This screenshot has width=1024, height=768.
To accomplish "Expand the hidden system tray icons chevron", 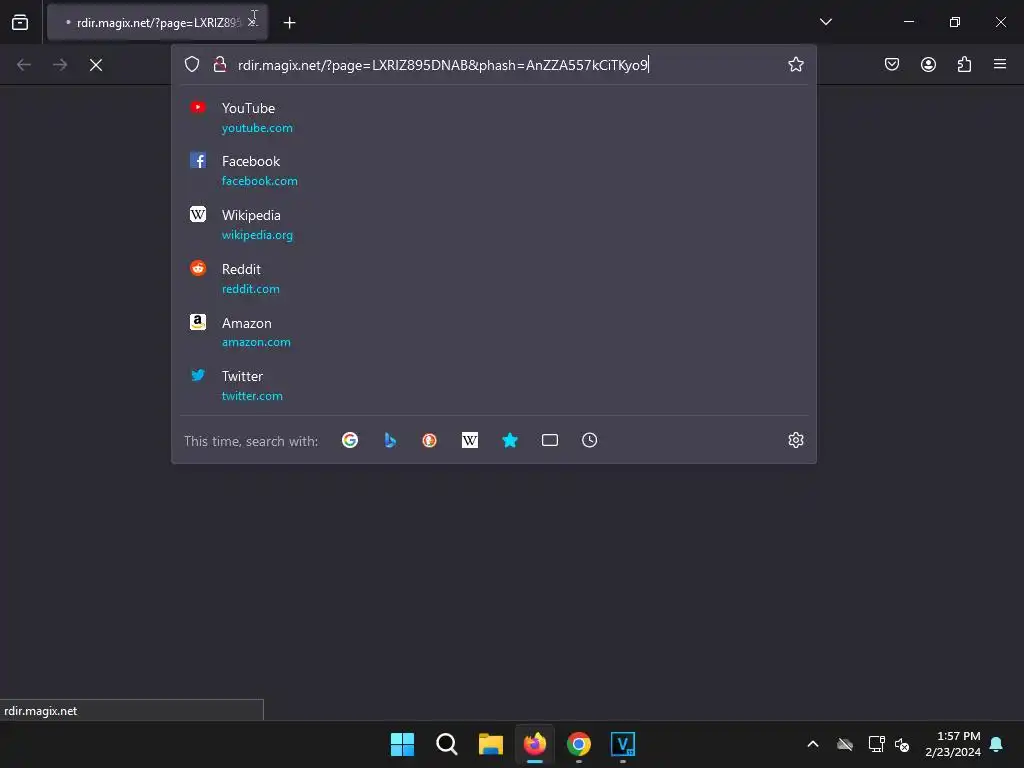I will (x=813, y=744).
